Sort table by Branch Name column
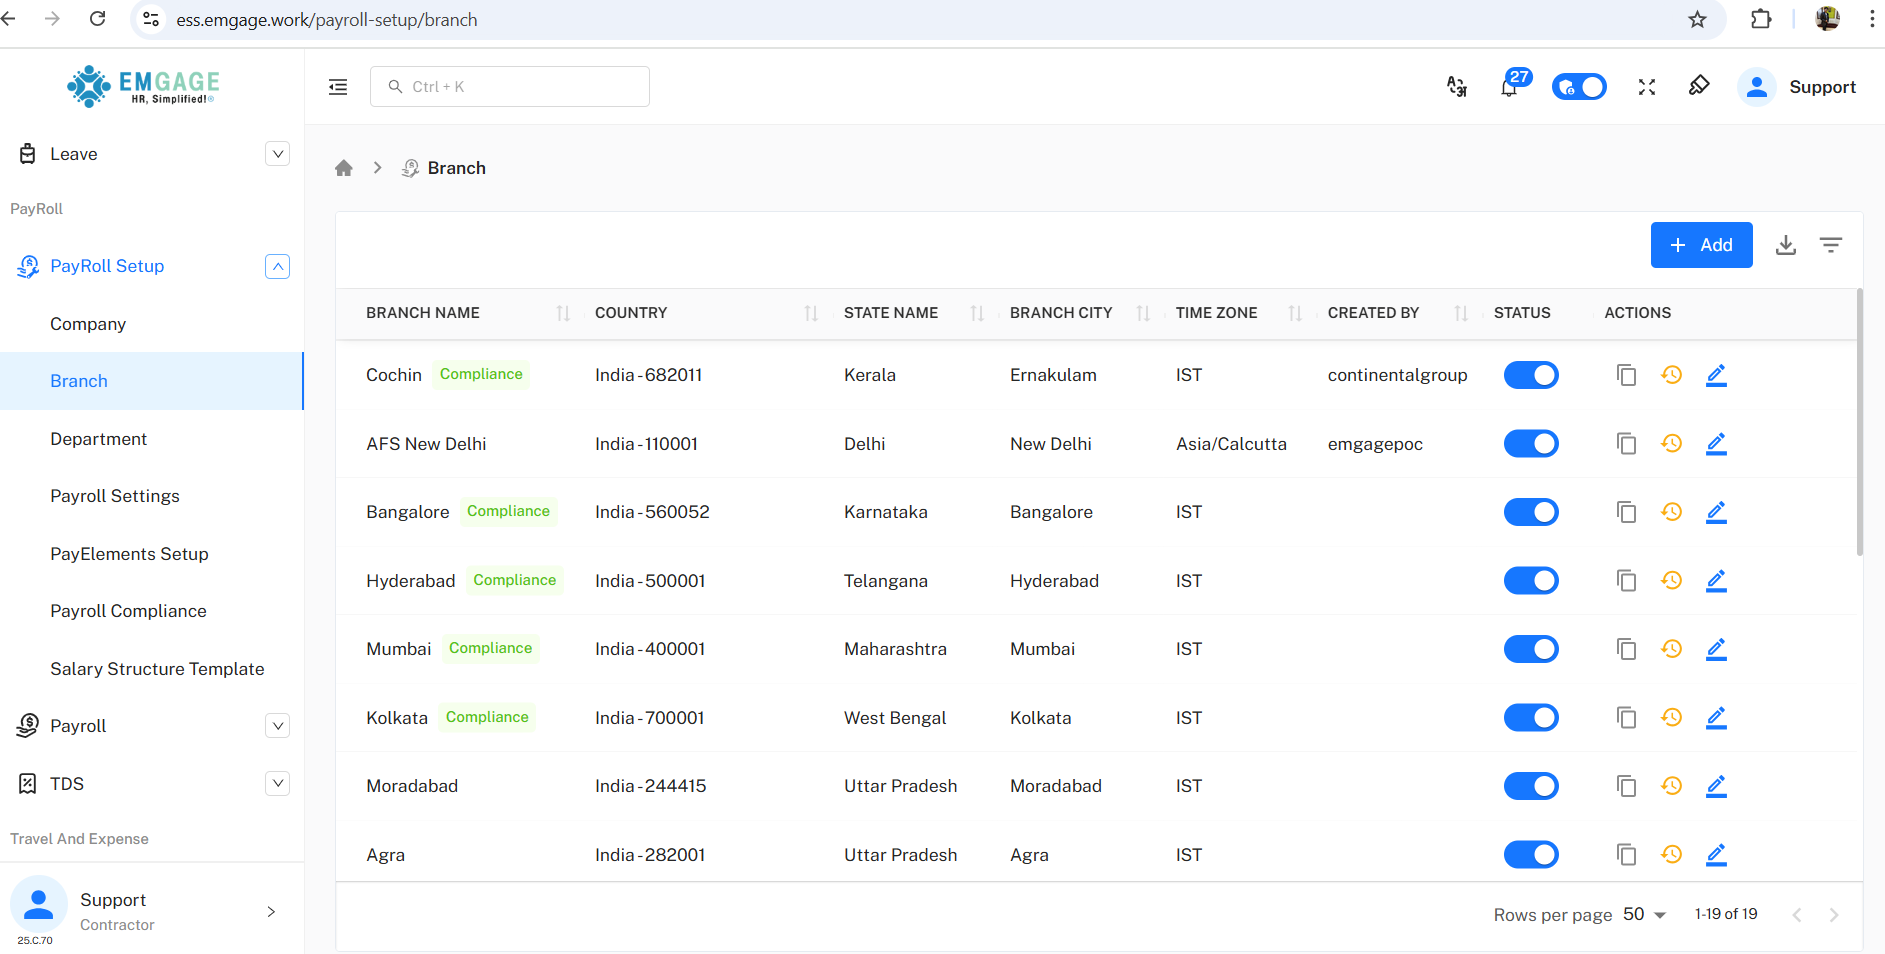The image size is (1885, 954). point(563,313)
